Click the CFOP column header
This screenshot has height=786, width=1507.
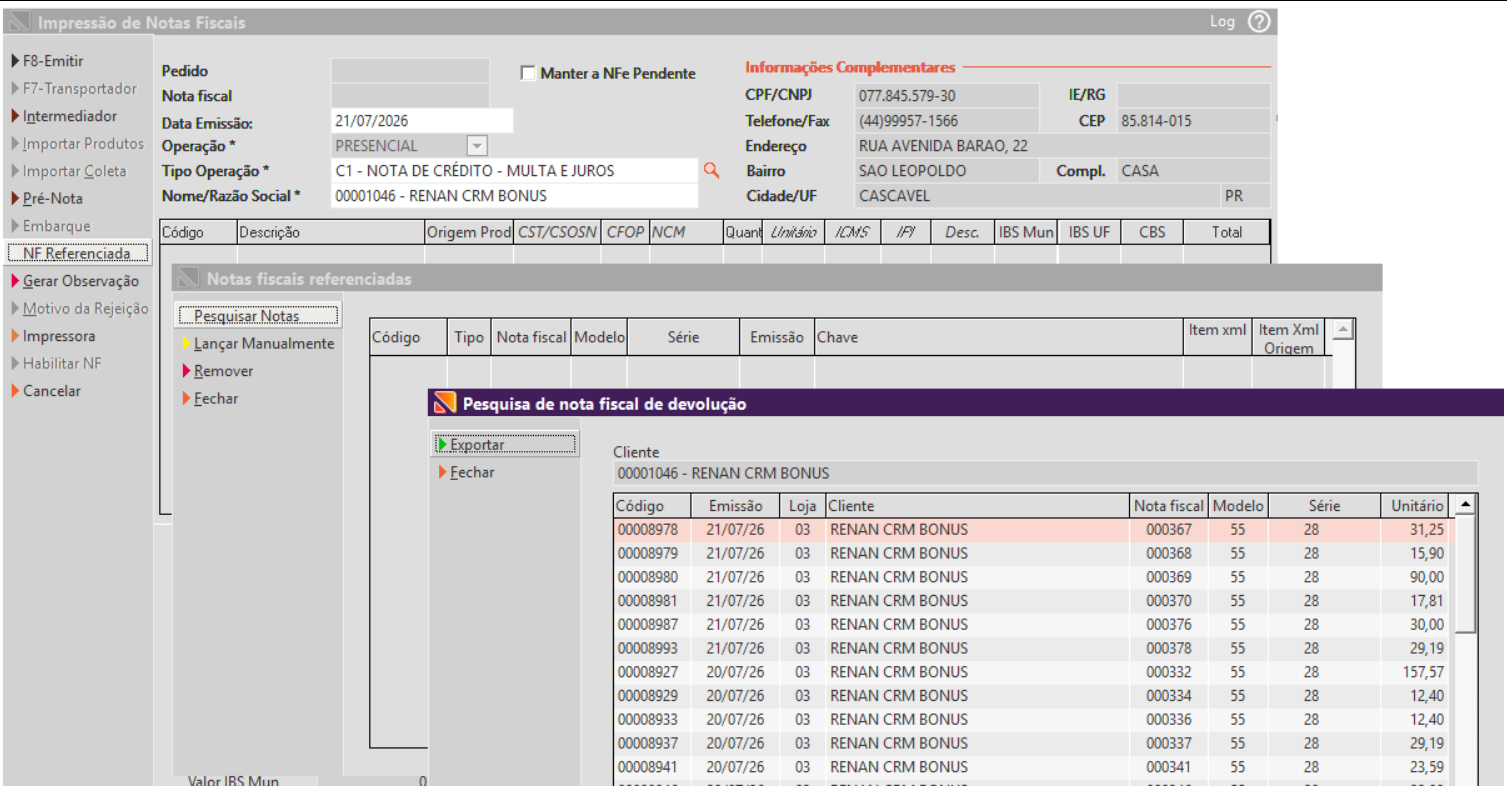pyautogui.click(x=625, y=232)
